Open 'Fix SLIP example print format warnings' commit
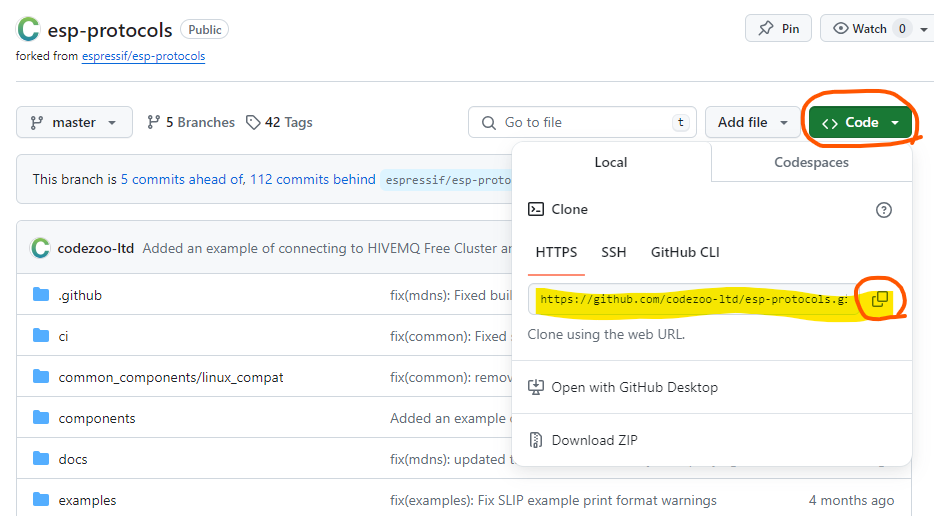This screenshot has height=516, width=934. (x=553, y=501)
